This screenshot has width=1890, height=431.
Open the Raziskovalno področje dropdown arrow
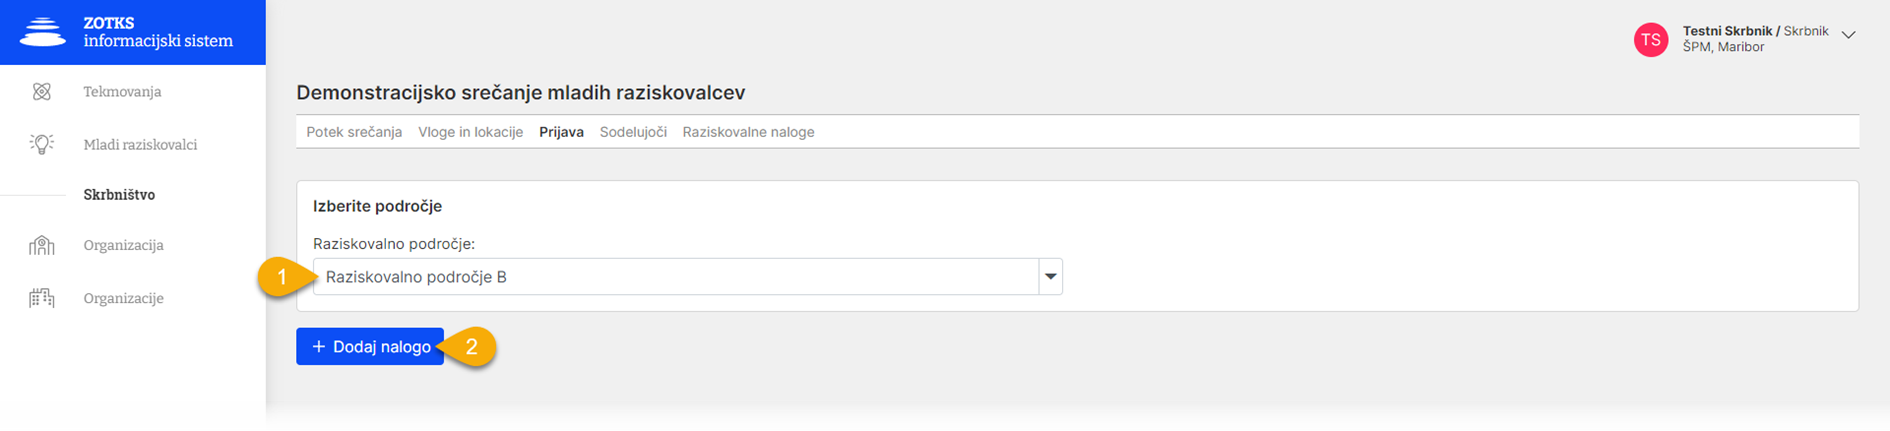1050,277
